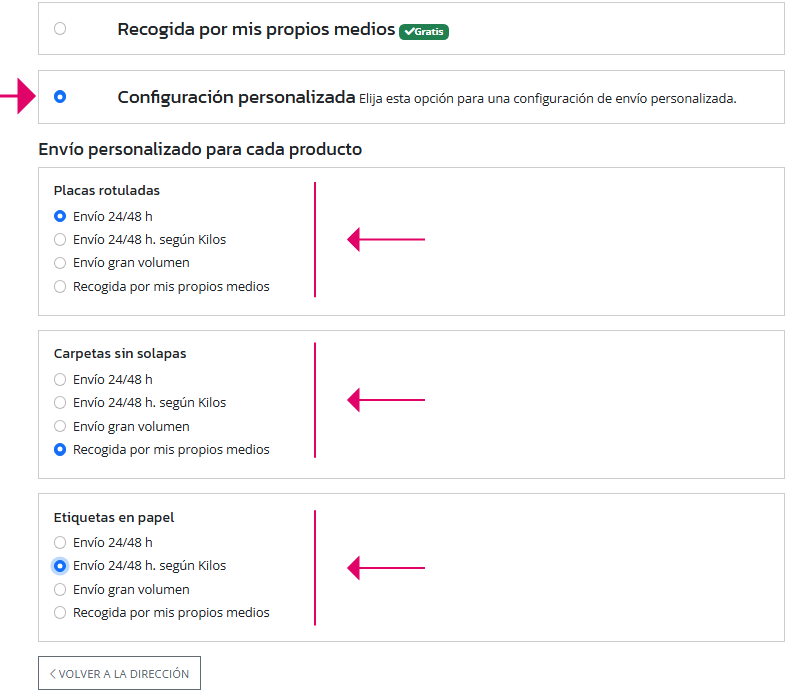Choose 'Envío 24/48 h. según Kilos' for Placas rotuladas
802x700 pixels.
[x=60, y=239]
